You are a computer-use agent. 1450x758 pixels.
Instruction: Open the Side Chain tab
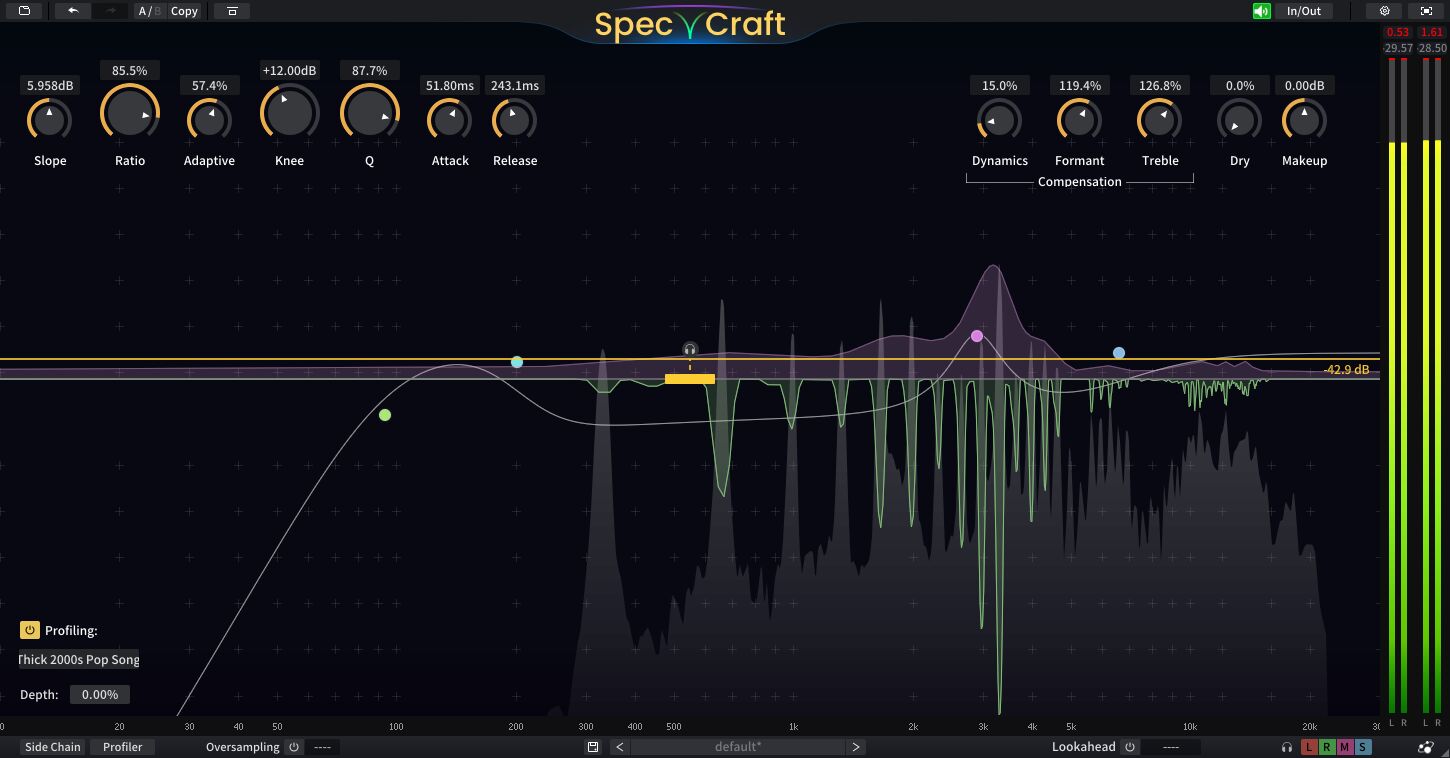tap(53, 747)
